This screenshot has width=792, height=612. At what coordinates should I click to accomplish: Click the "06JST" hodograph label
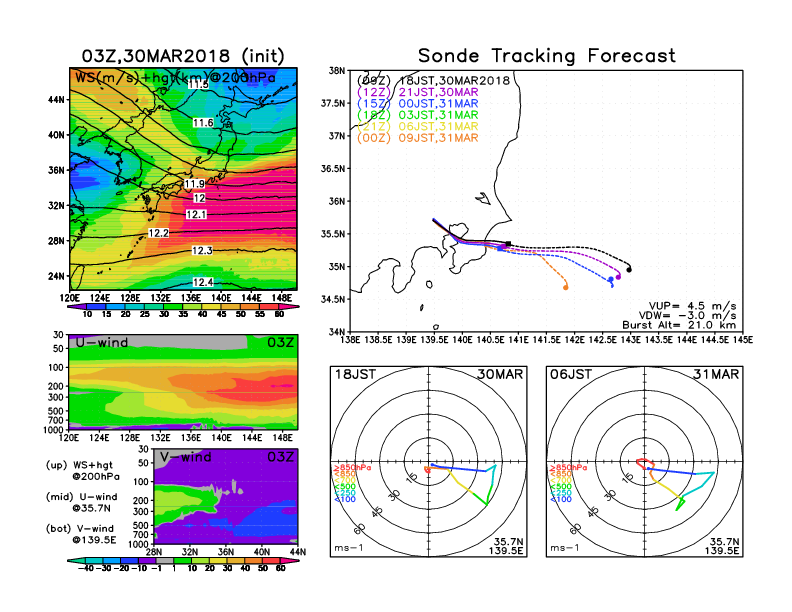point(571,375)
